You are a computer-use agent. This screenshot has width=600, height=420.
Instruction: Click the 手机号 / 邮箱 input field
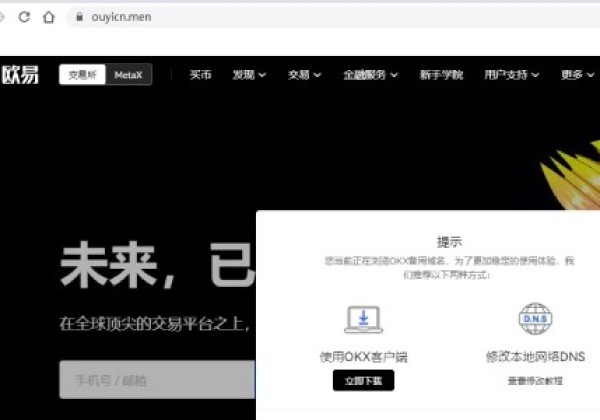click(x=157, y=380)
